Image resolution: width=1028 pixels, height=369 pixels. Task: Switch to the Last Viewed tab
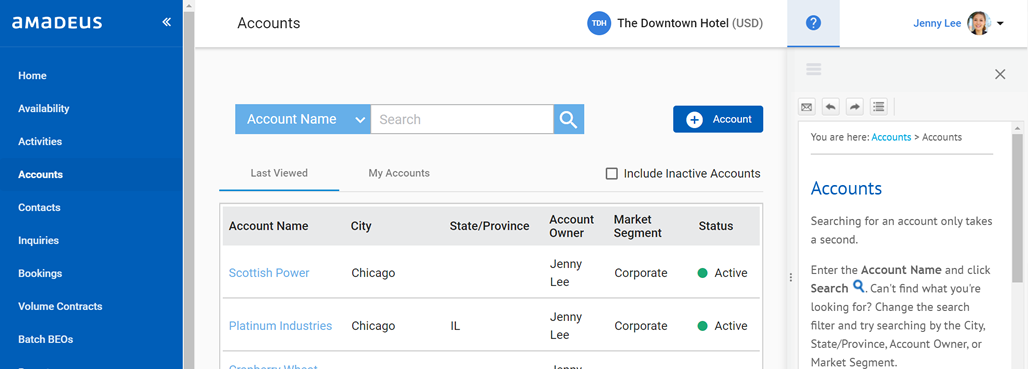coord(279,174)
